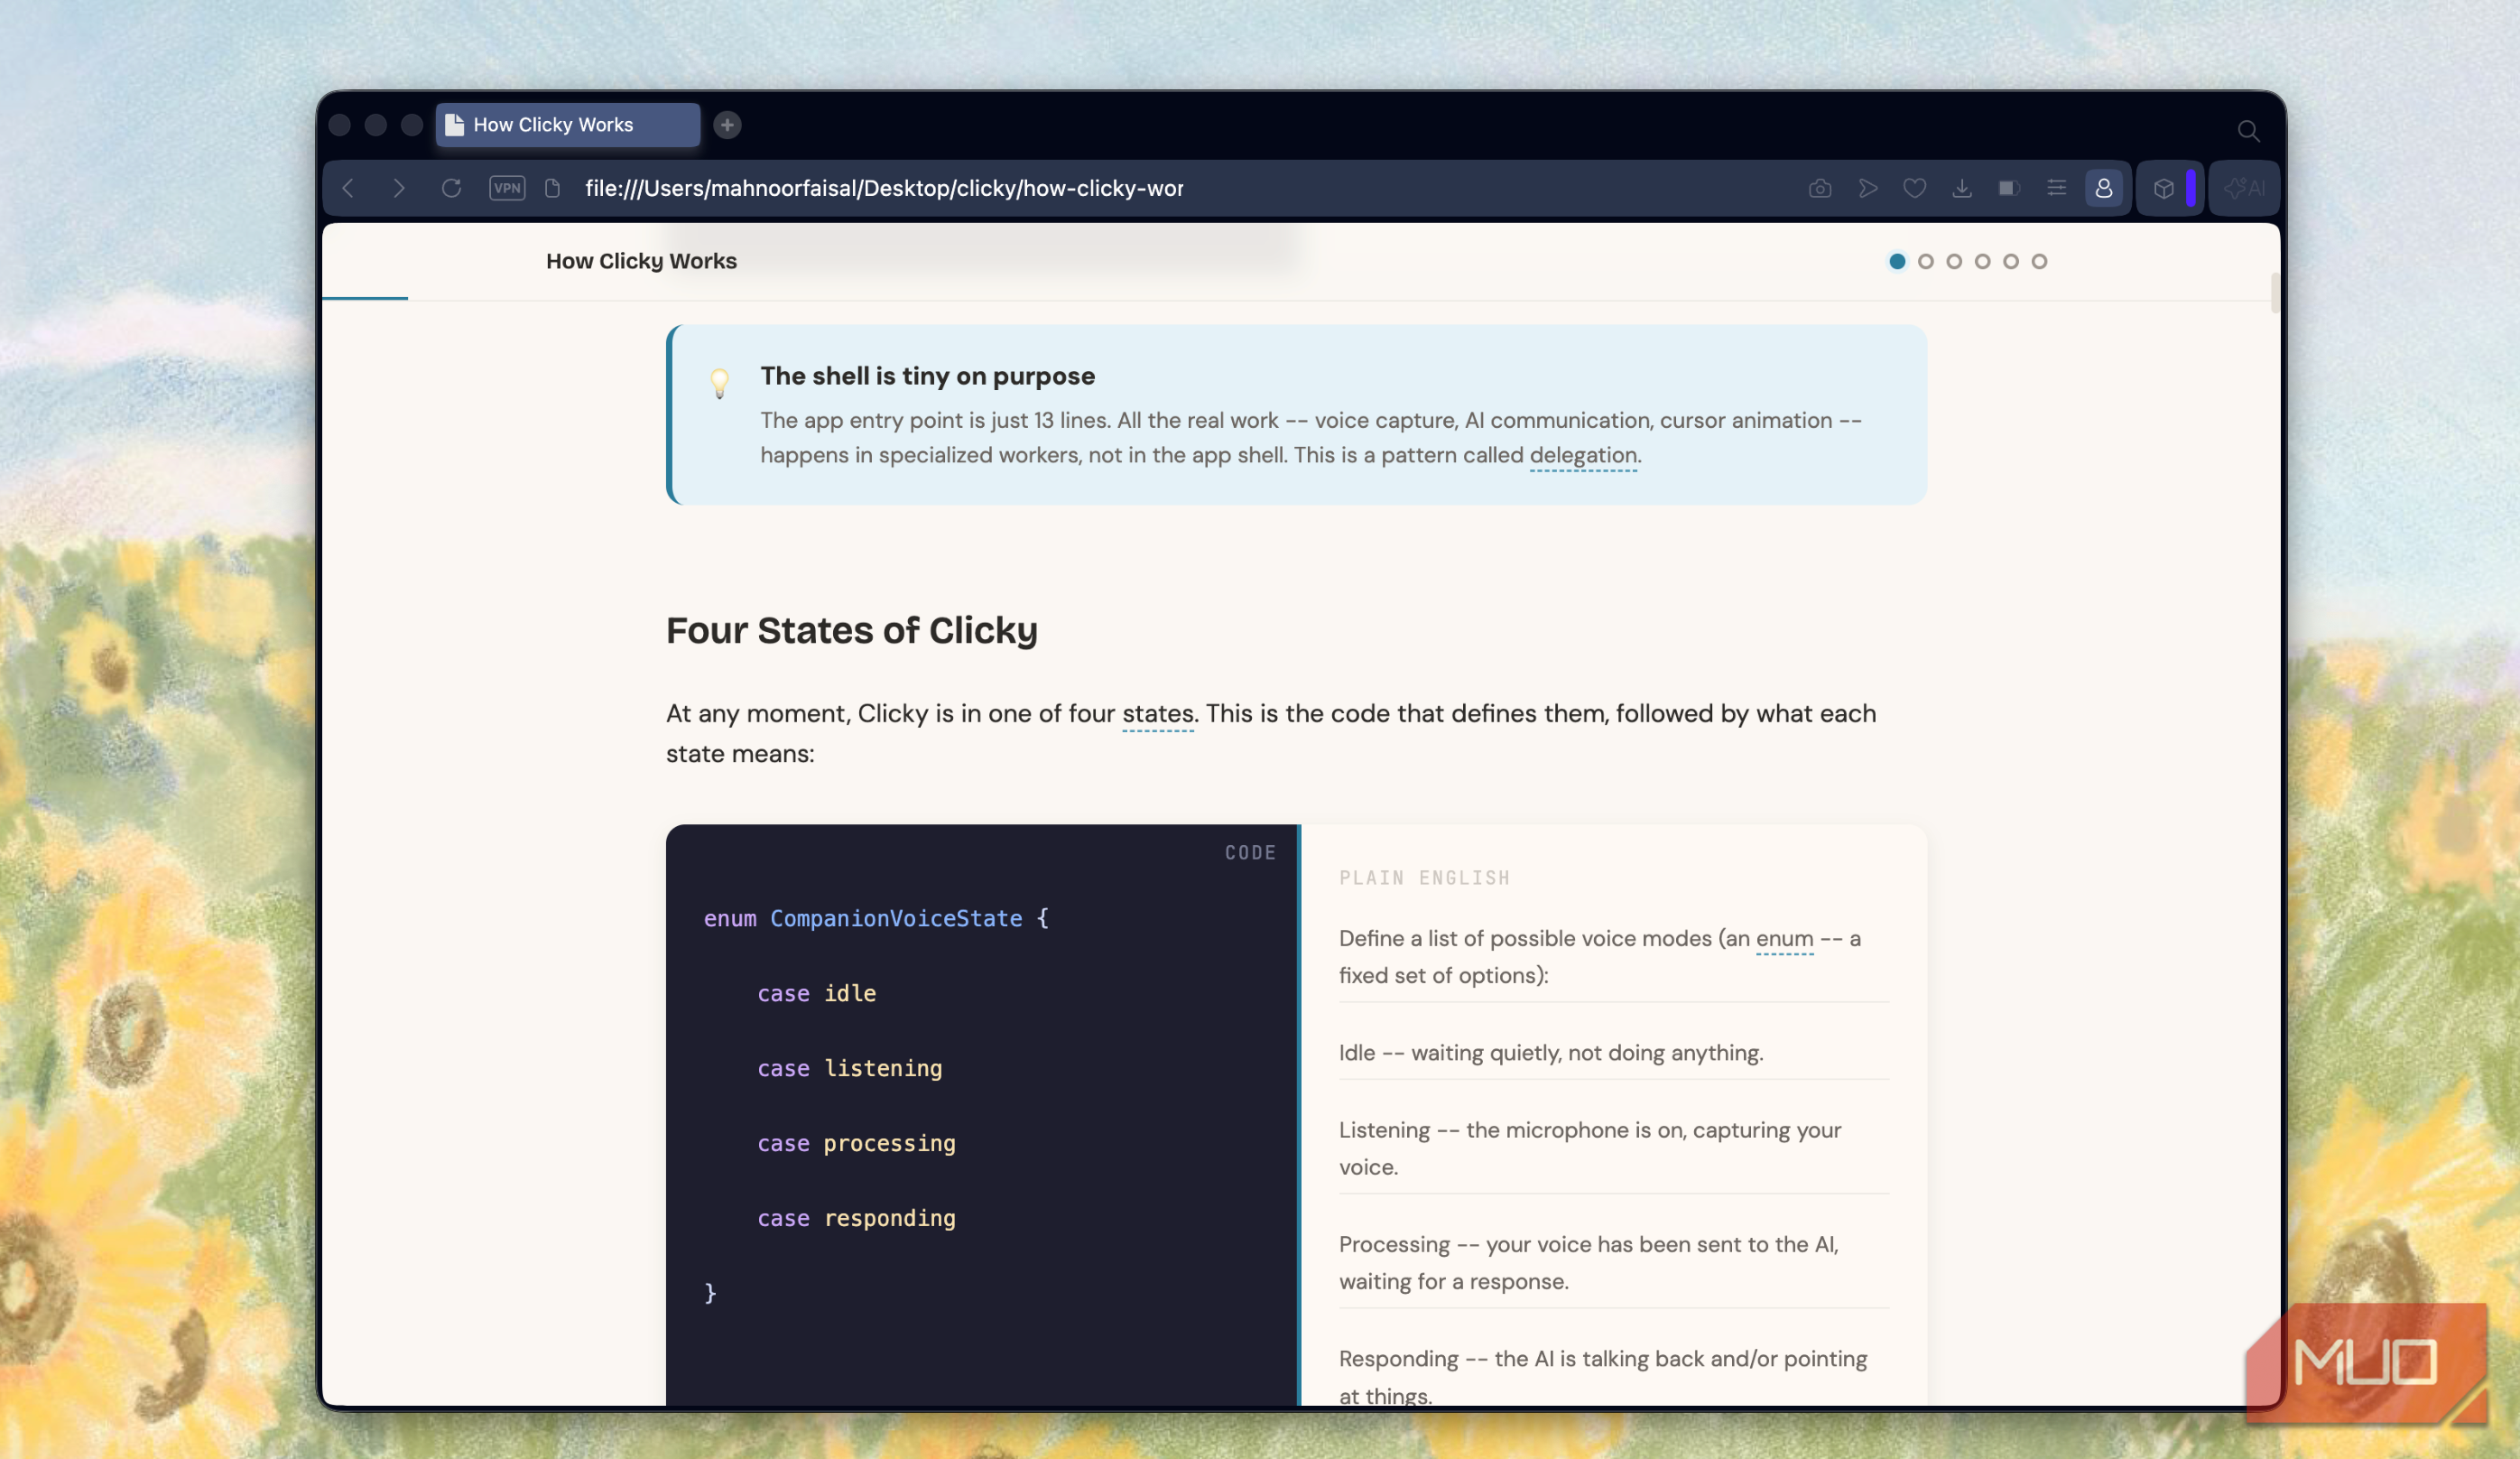Click code line 'enum CompanionVoiceState {'
This screenshot has width=2520, height=1459.
pyautogui.click(x=876, y=918)
